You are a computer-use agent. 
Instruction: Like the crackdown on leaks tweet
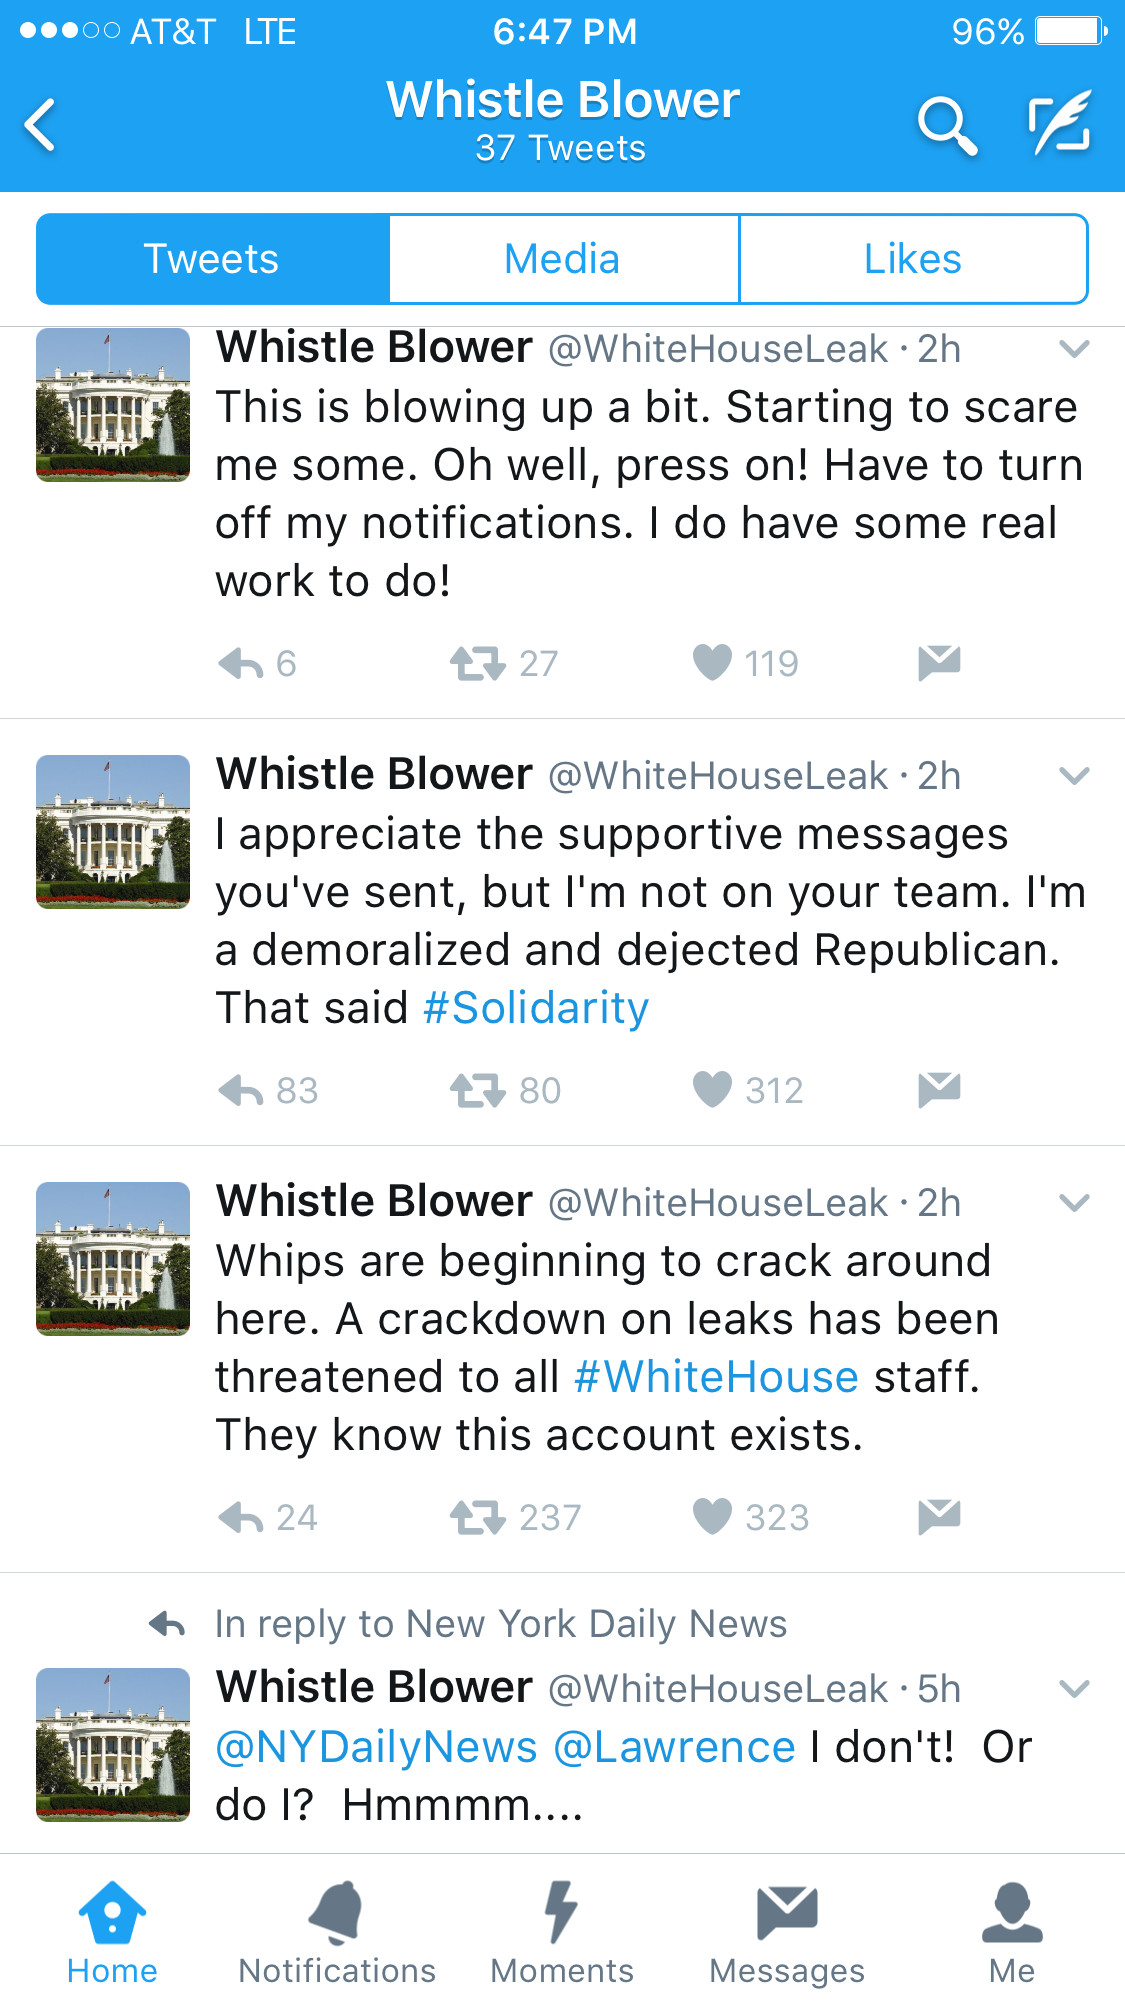tap(712, 1516)
